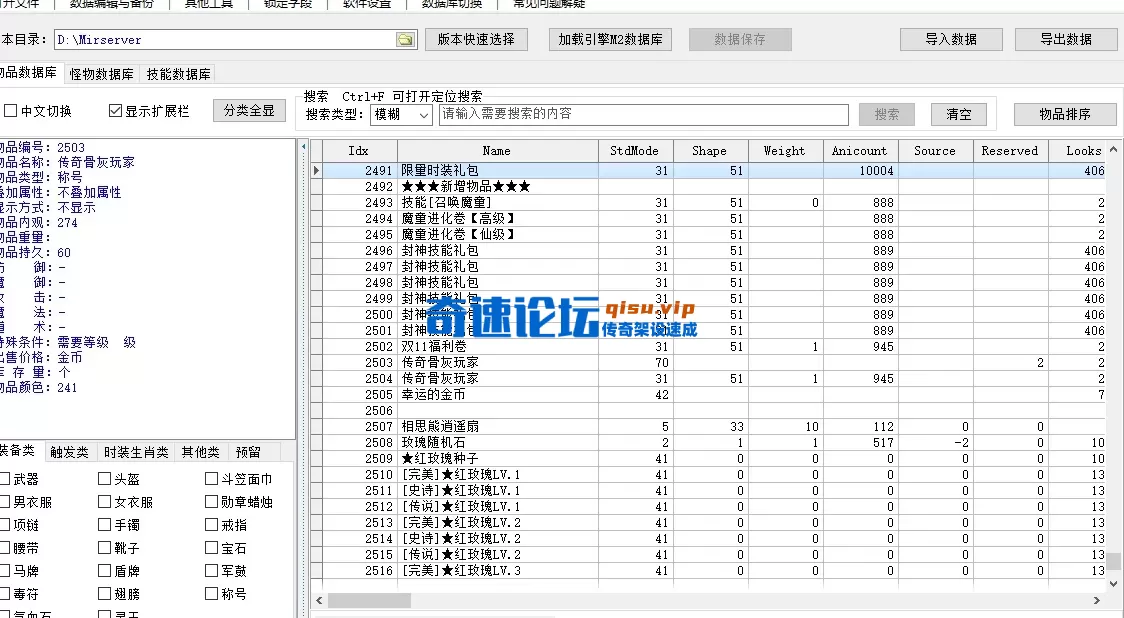Click the 搜索 search button
Viewport: 1124px width, 618px height.
click(x=886, y=114)
